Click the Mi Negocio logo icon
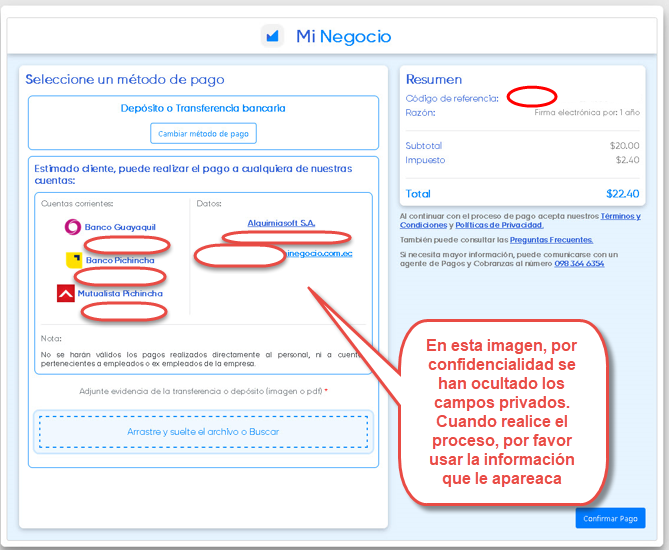 pyautogui.click(x=272, y=36)
